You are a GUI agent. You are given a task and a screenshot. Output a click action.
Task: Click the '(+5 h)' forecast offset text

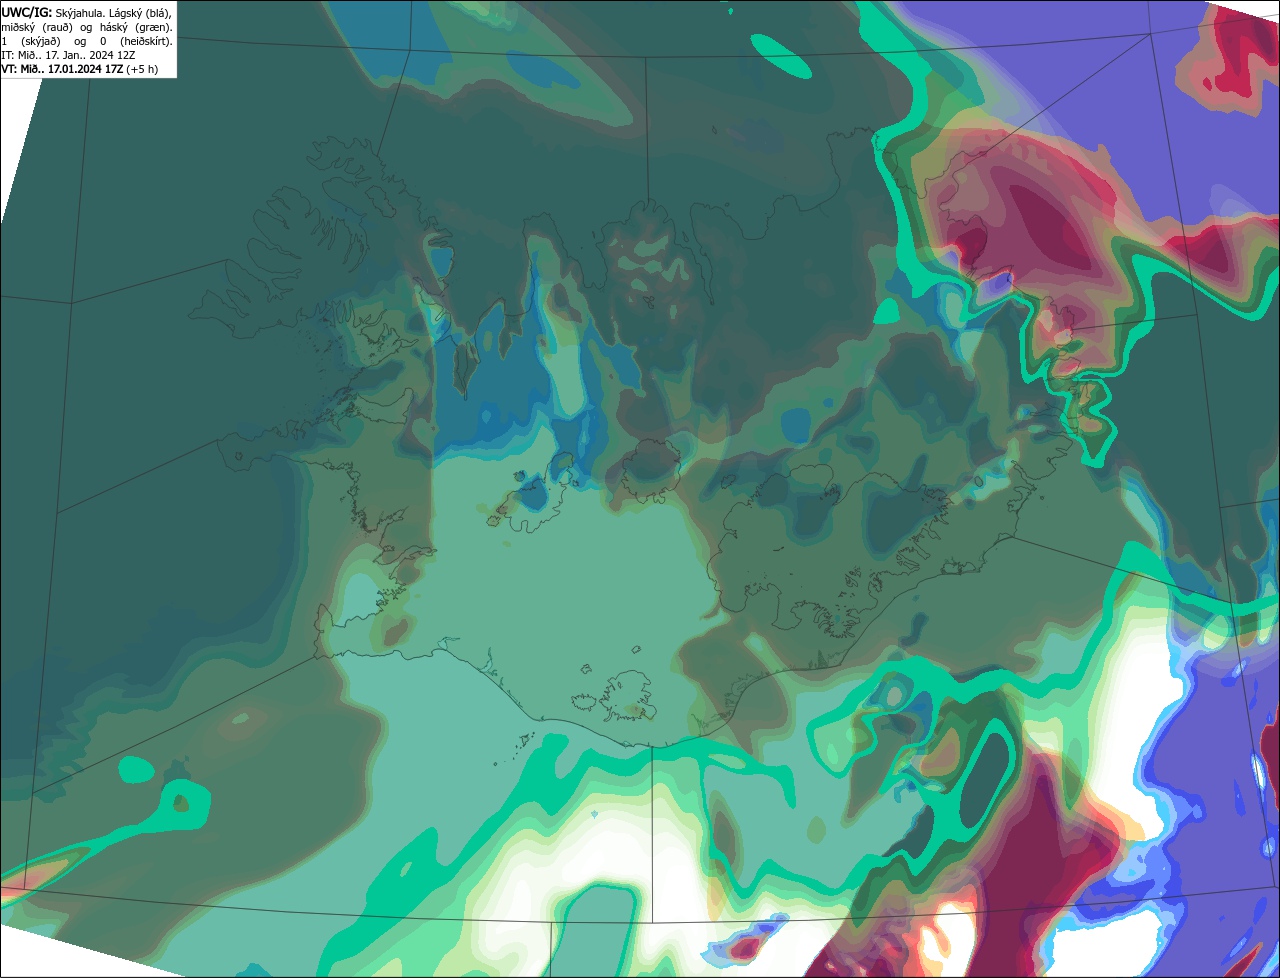point(142,69)
